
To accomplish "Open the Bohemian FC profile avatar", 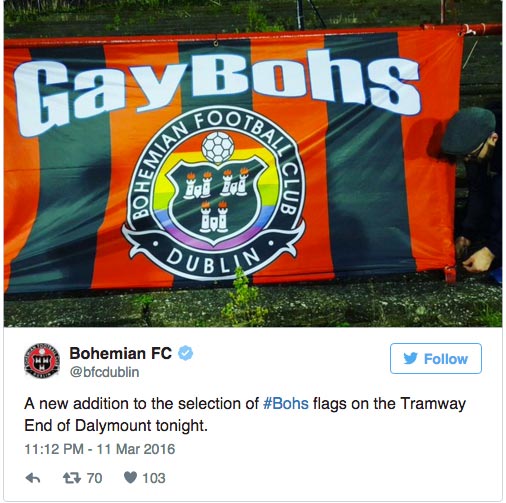I will (x=42, y=361).
